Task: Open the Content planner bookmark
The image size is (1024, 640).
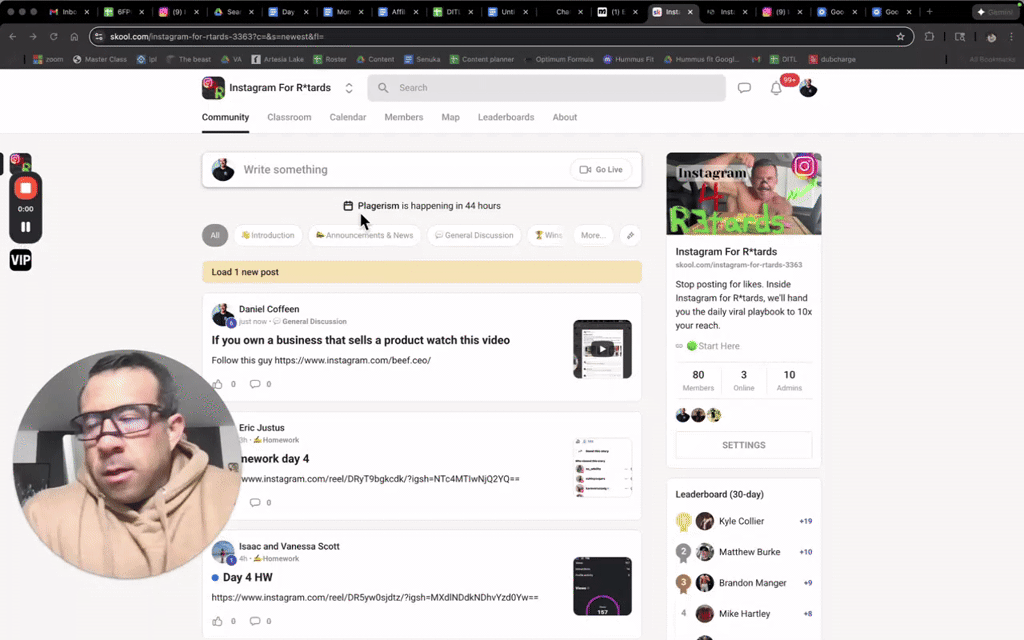Action: click(x=482, y=59)
